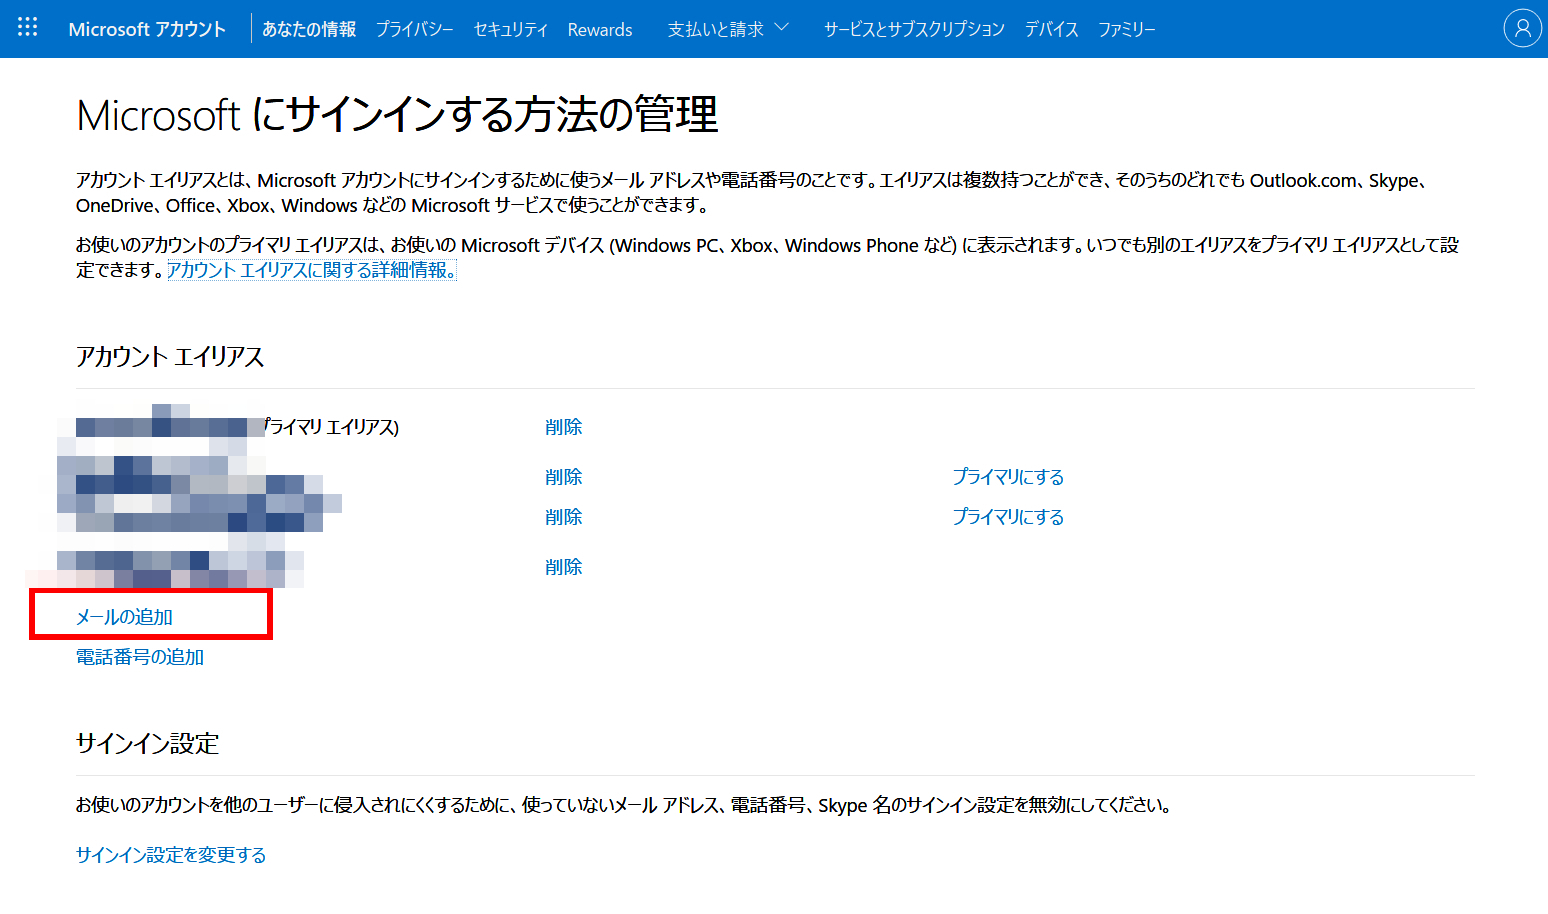1548x914 pixels.
Task: Click the first プライマリにする link
Action: pyautogui.click(x=1007, y=477)
